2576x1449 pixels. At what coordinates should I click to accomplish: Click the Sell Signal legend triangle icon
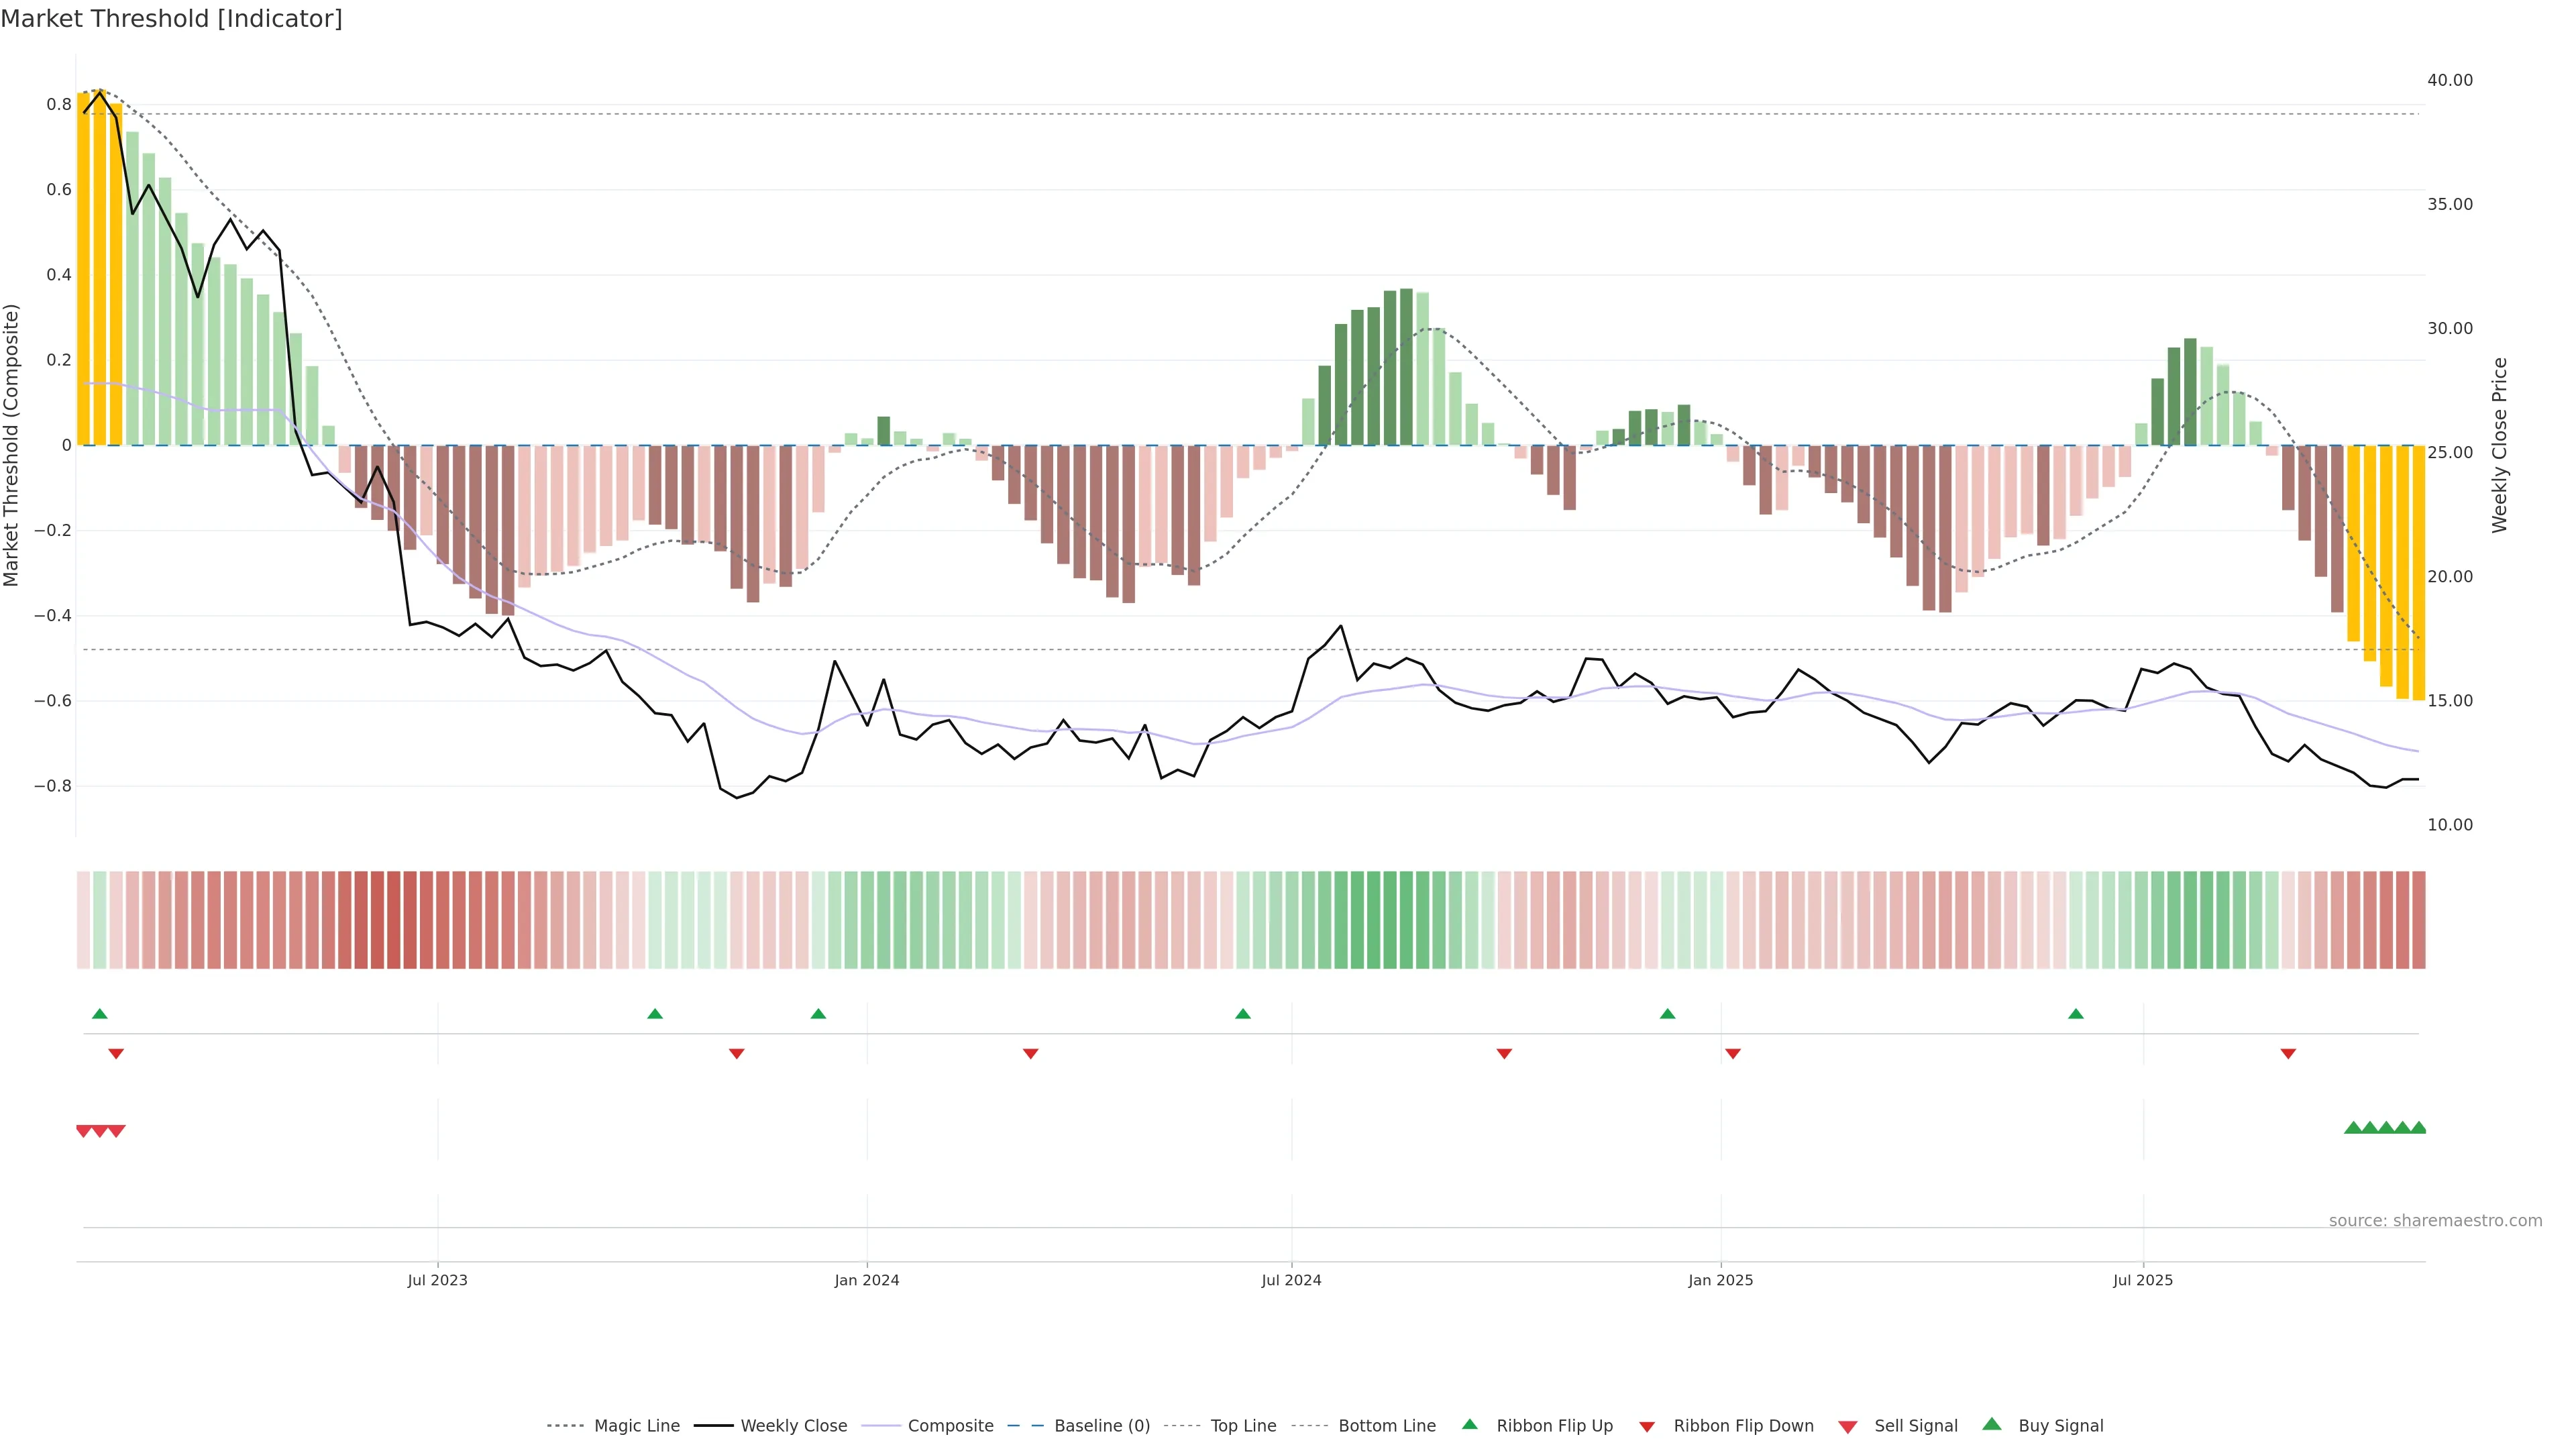(x=1847, y=1427)
